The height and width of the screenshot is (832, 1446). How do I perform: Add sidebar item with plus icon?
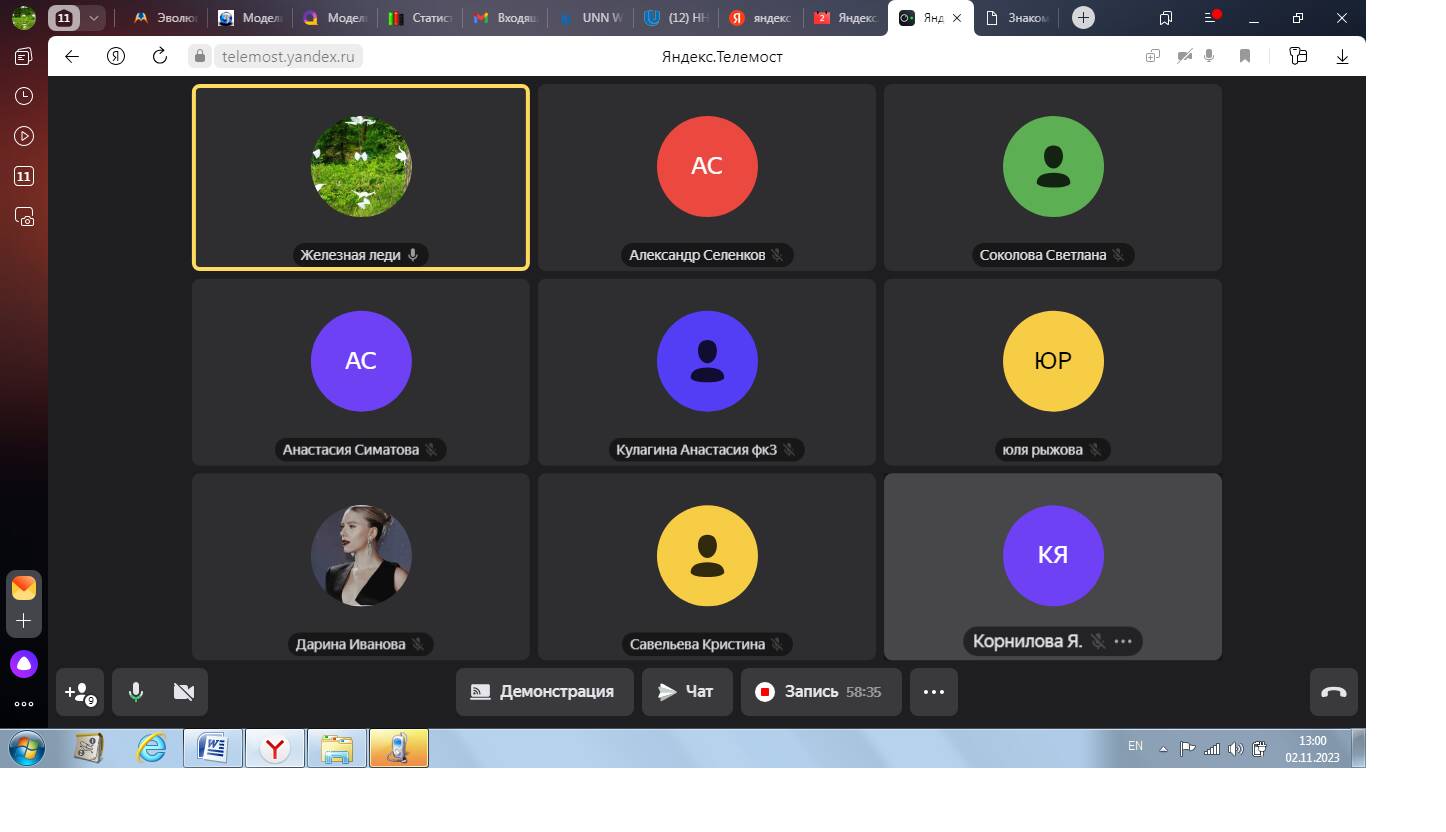coord(24,621)
